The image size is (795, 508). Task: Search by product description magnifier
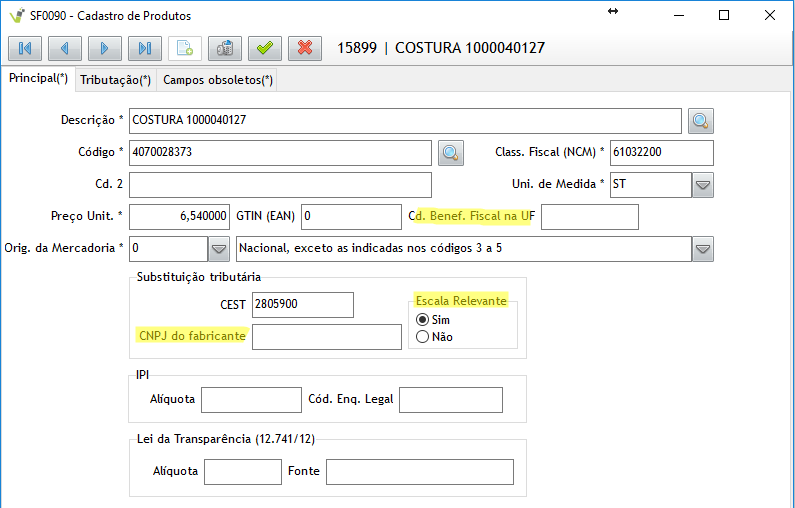[701, 121]
